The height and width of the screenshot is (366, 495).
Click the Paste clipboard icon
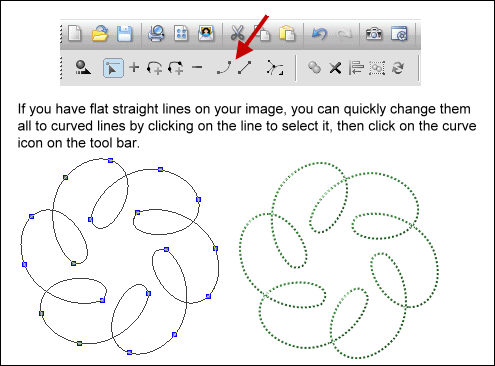(287, 34)
